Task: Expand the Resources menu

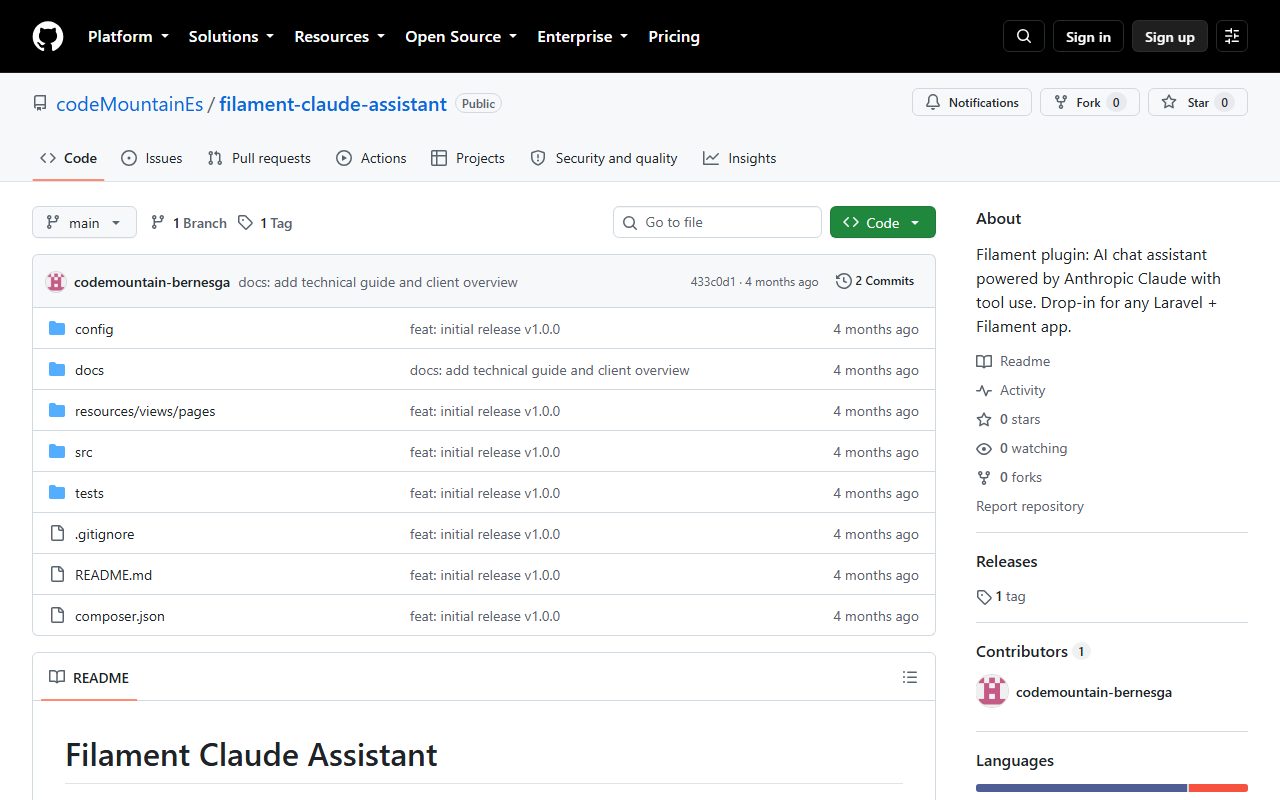Action: (x=339, y=36)
